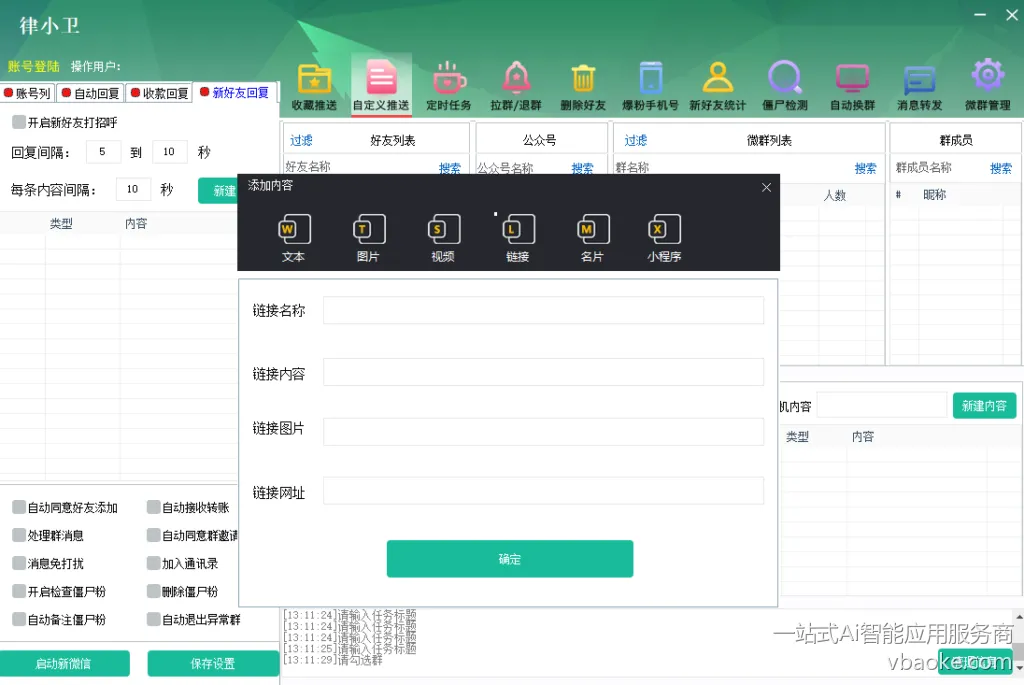Click the reply interval minimum field showing 5
Image resolution: width=1024 pixels, height=685 pixels.
[103, 151]
